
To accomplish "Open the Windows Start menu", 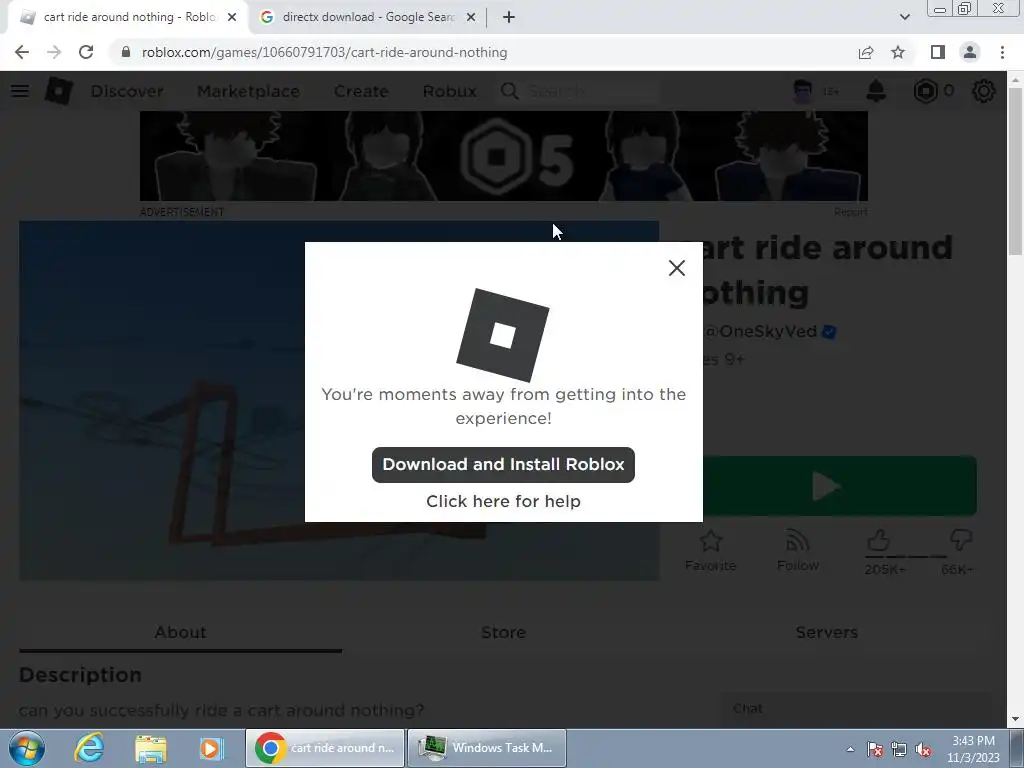I will [x=27, y=748].
